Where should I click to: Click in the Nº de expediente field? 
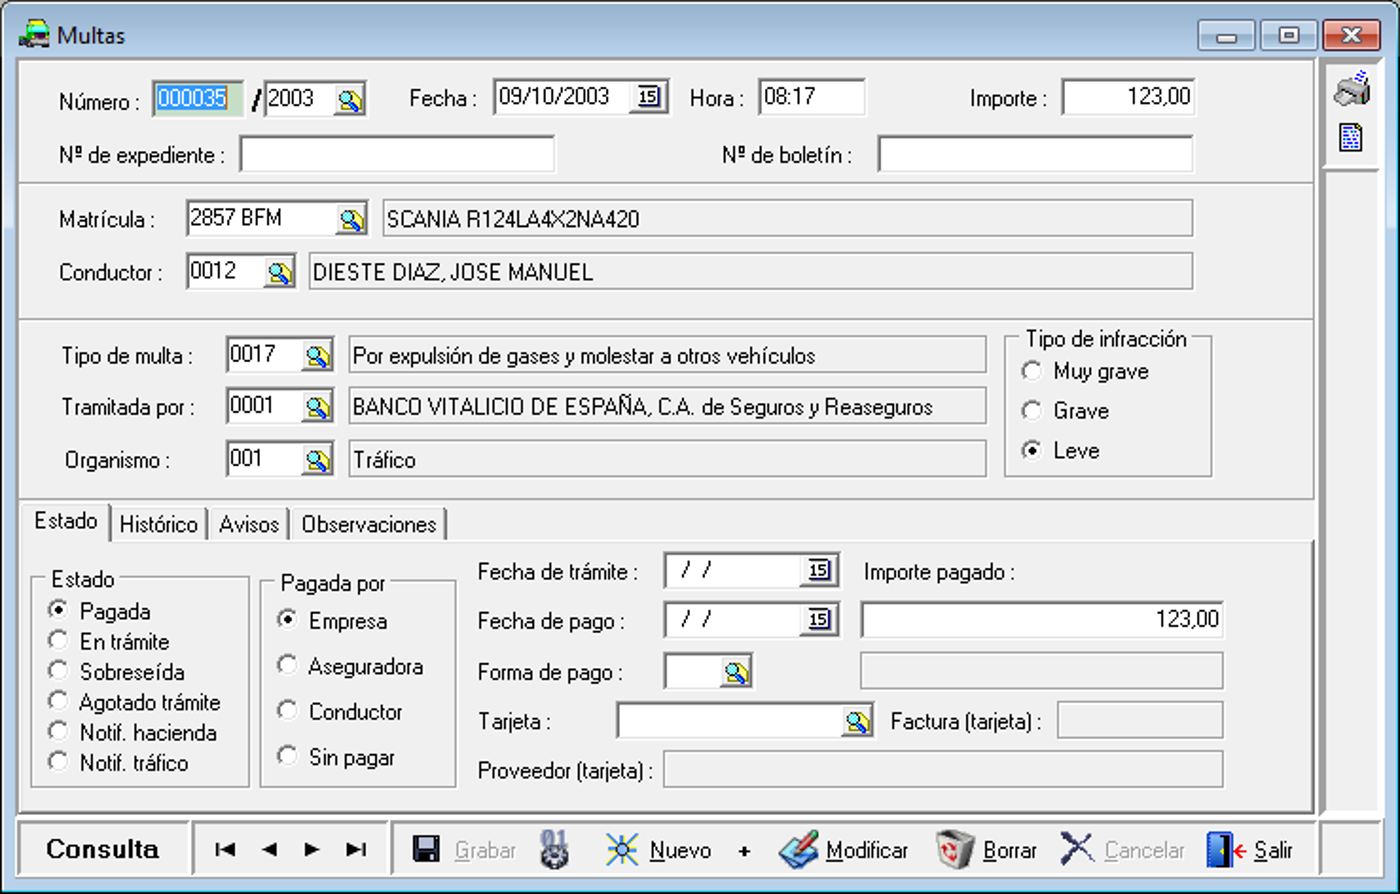pyautogui.click(x=396, y=155)
